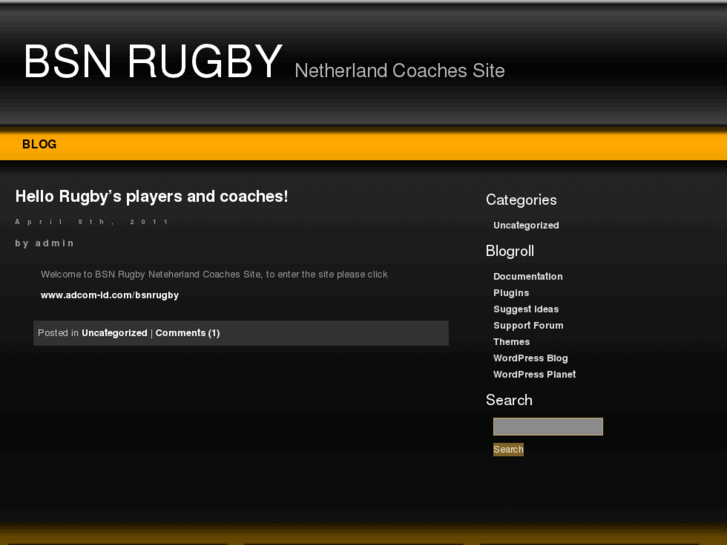
Task: Click the Search submit button
Action: (508, 449)
